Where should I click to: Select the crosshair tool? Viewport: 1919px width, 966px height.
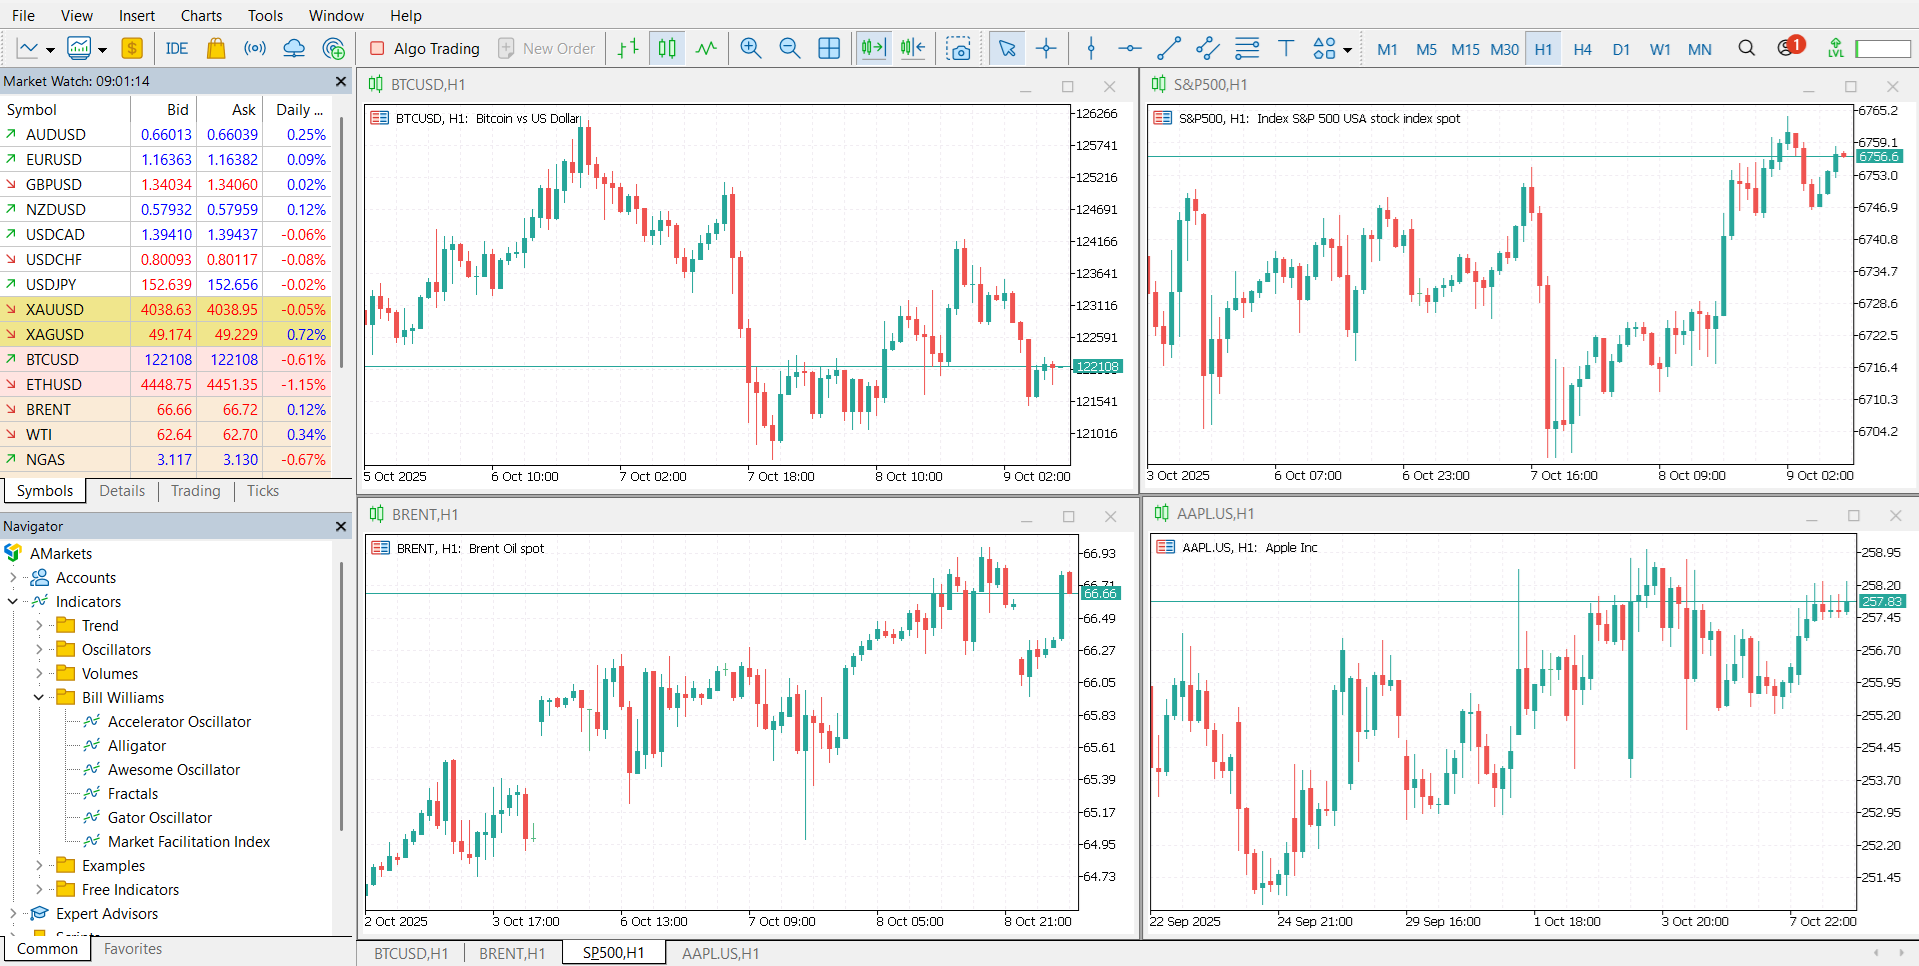coord(1046,48)
